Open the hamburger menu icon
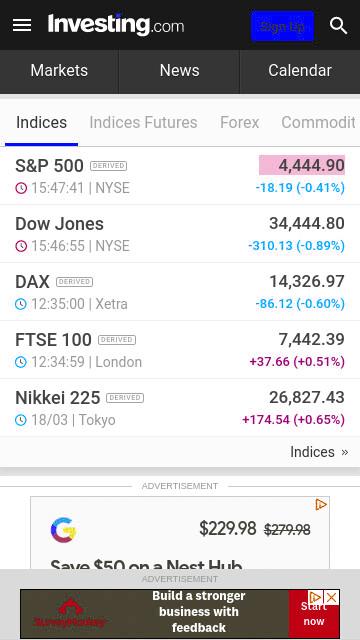 [22, 25]
